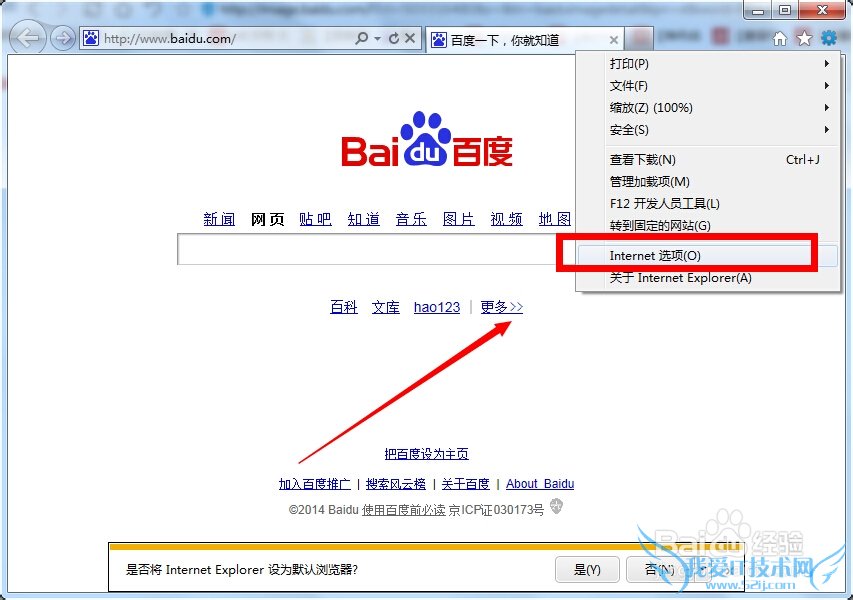Image resolution: width=853 pixels, height=600 pixels.
Task: Open the 地图 link
Action: tap(554, 219)
